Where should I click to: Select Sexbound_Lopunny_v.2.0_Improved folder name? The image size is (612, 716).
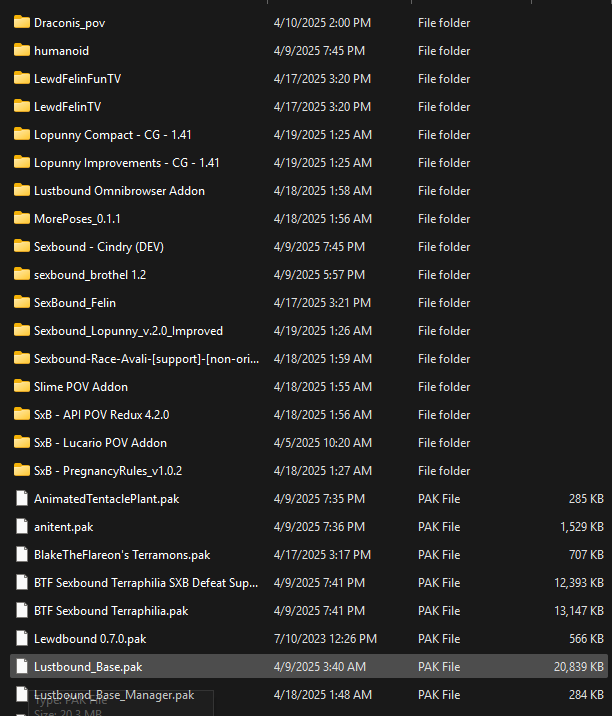pyautogui.click(x=128, y=331)
